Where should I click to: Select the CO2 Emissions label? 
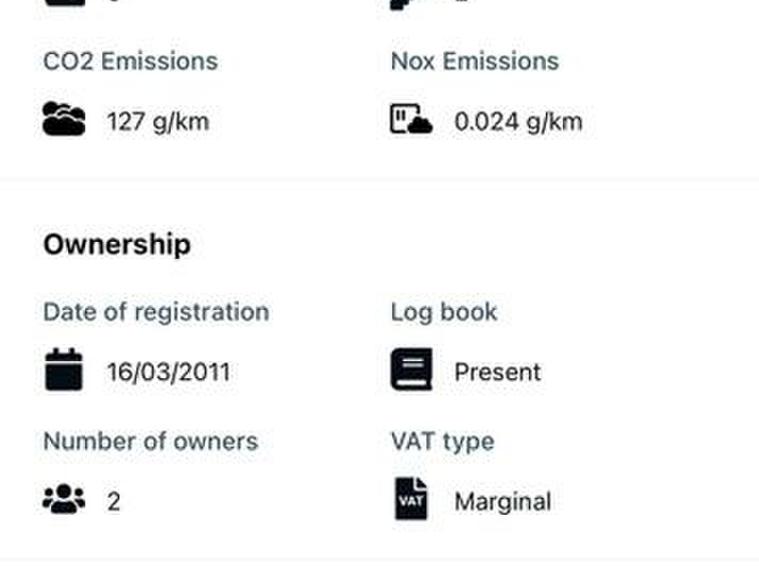pos(130,61)
